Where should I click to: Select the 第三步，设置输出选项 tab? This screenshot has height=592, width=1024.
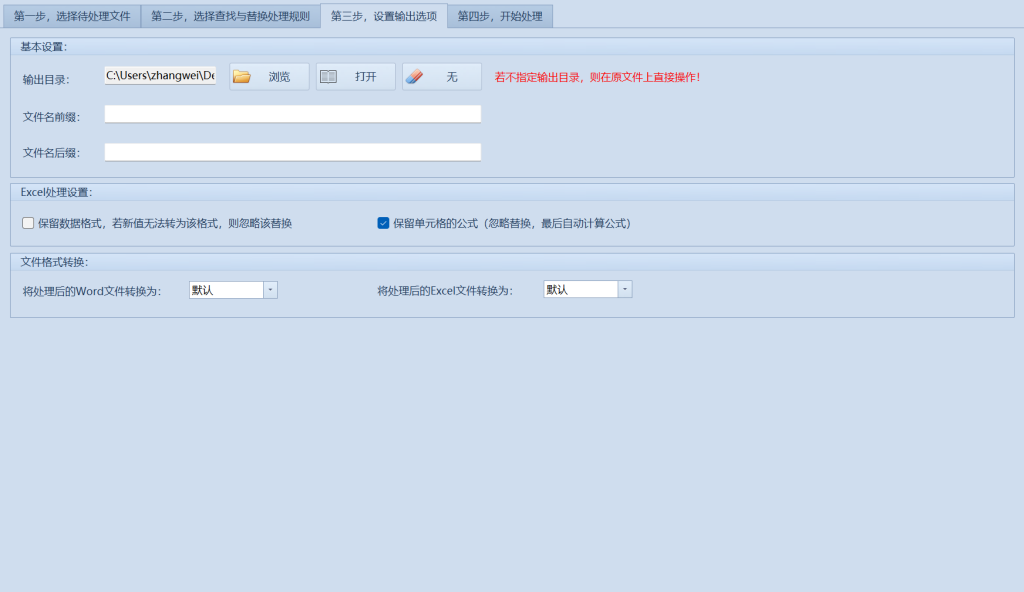[384, 16]
